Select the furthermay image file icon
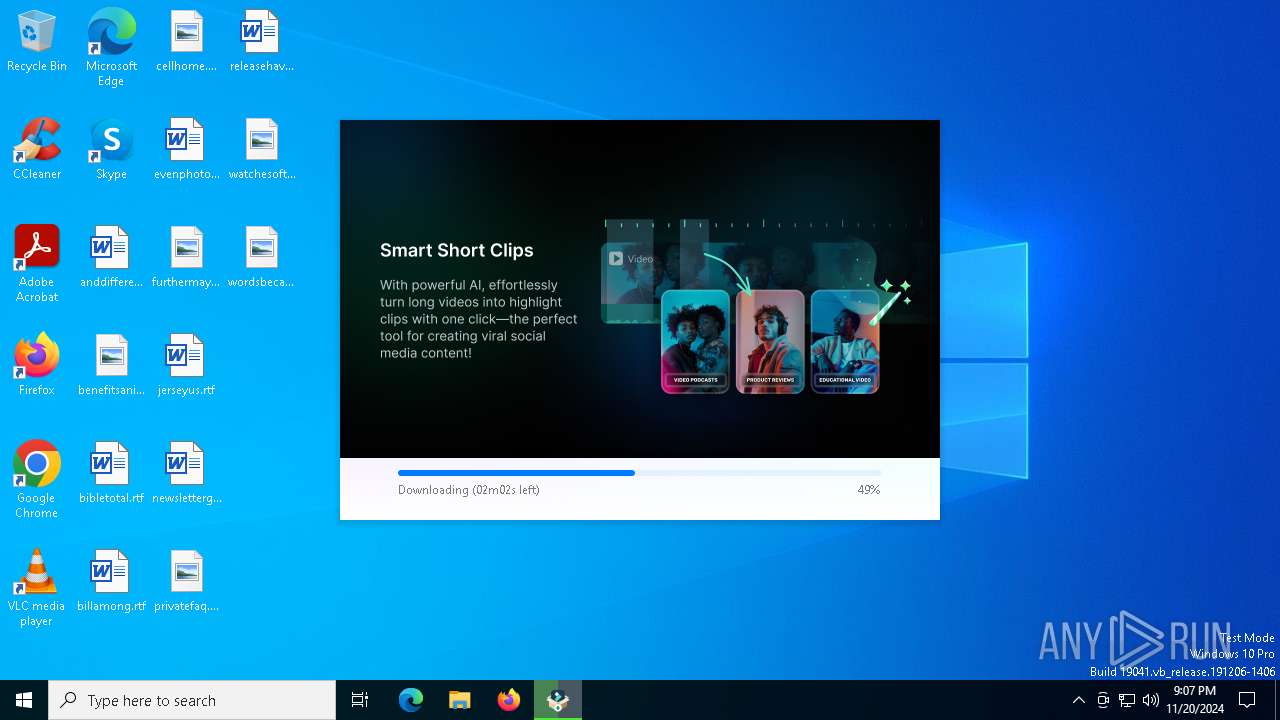Image resolution: width=1280 pixels, height=720 pixels. click(x=186, y=258)
